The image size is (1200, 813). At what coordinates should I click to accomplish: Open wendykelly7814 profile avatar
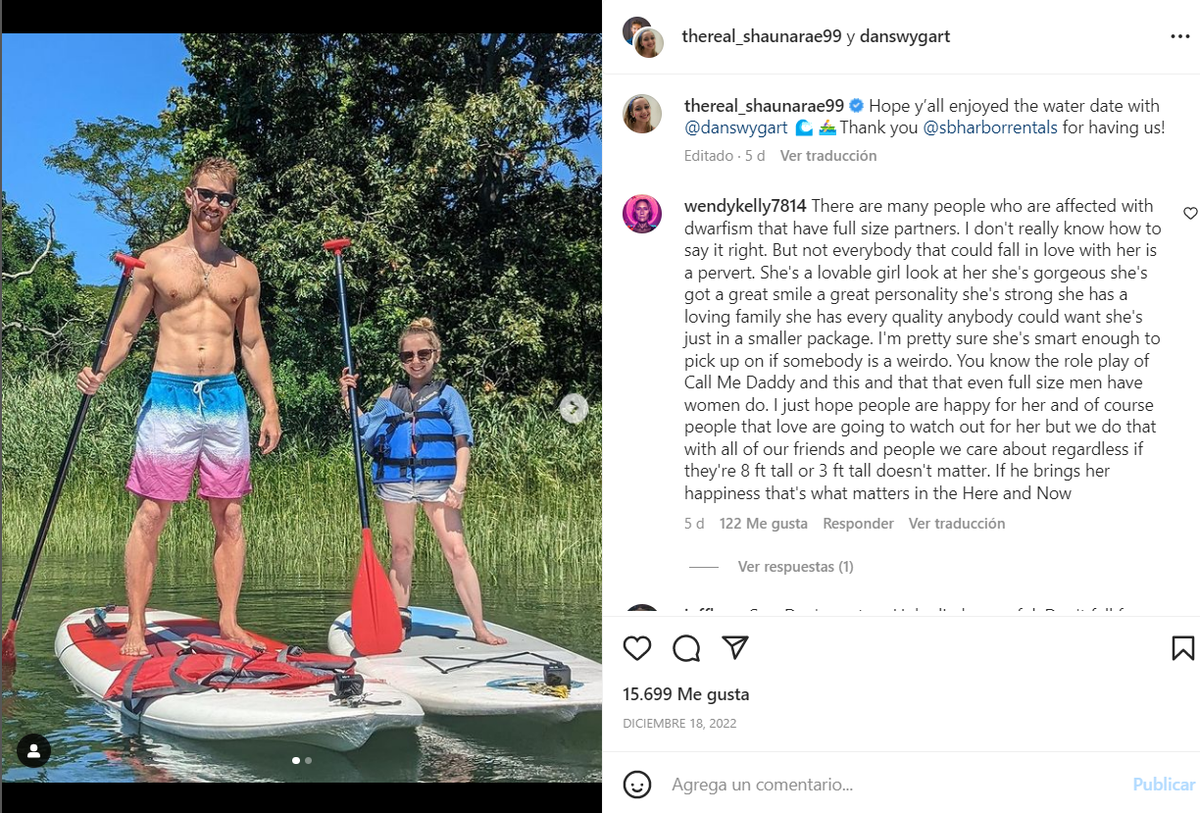click(642, 214)
